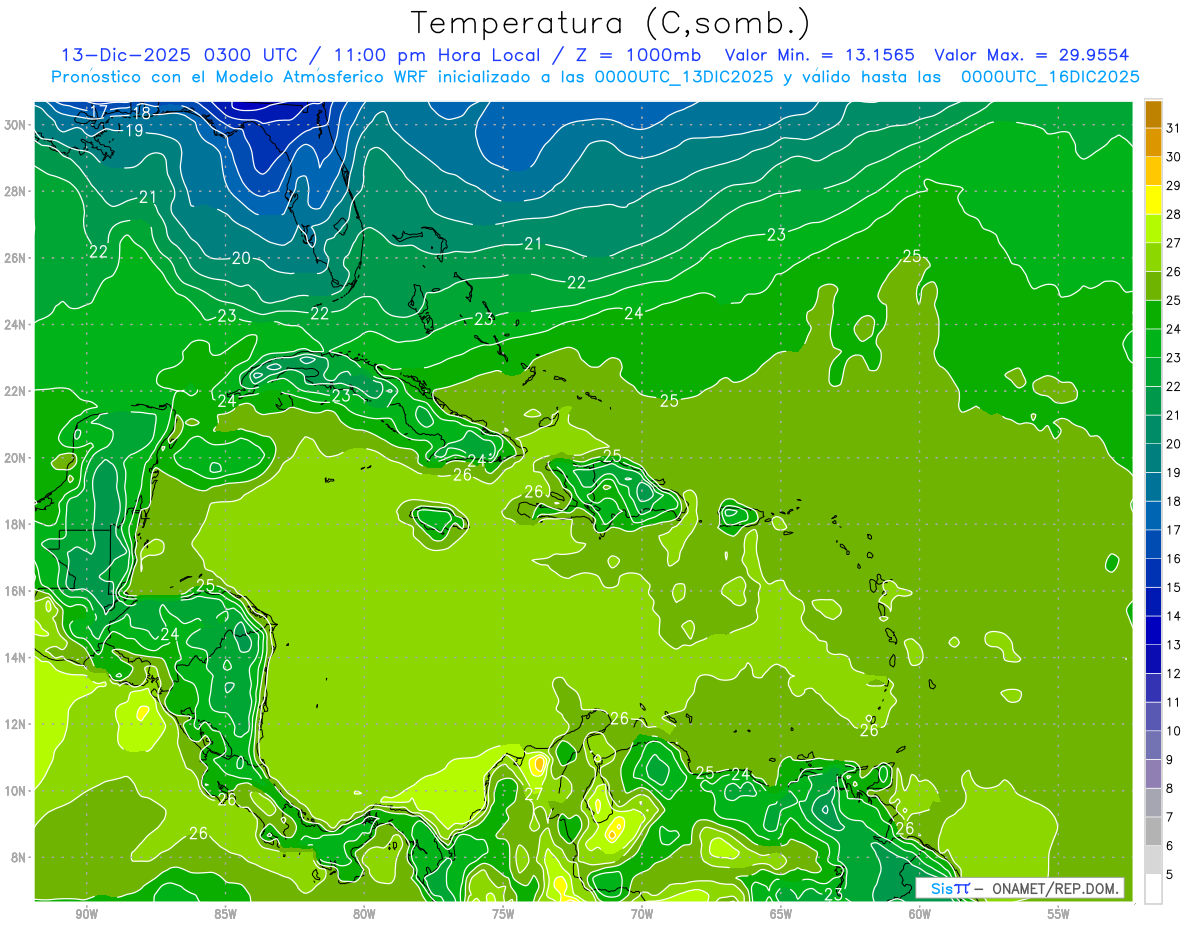Click the 'Temperatura (C,somb.)' chart title
1200x927 pixels.
coord(610,23)
